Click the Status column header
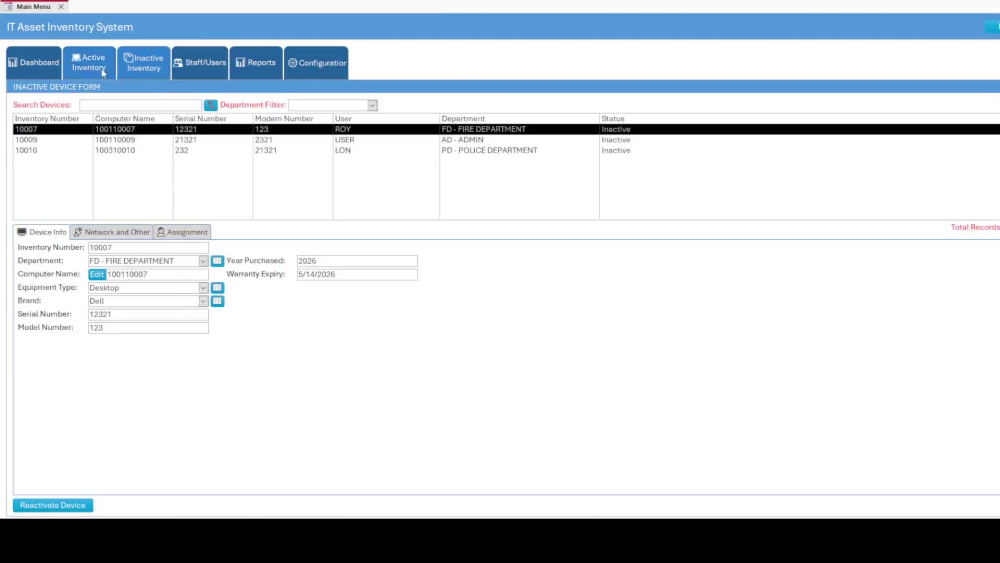This screenshot has height=563, width=1000. coord(613,119)
